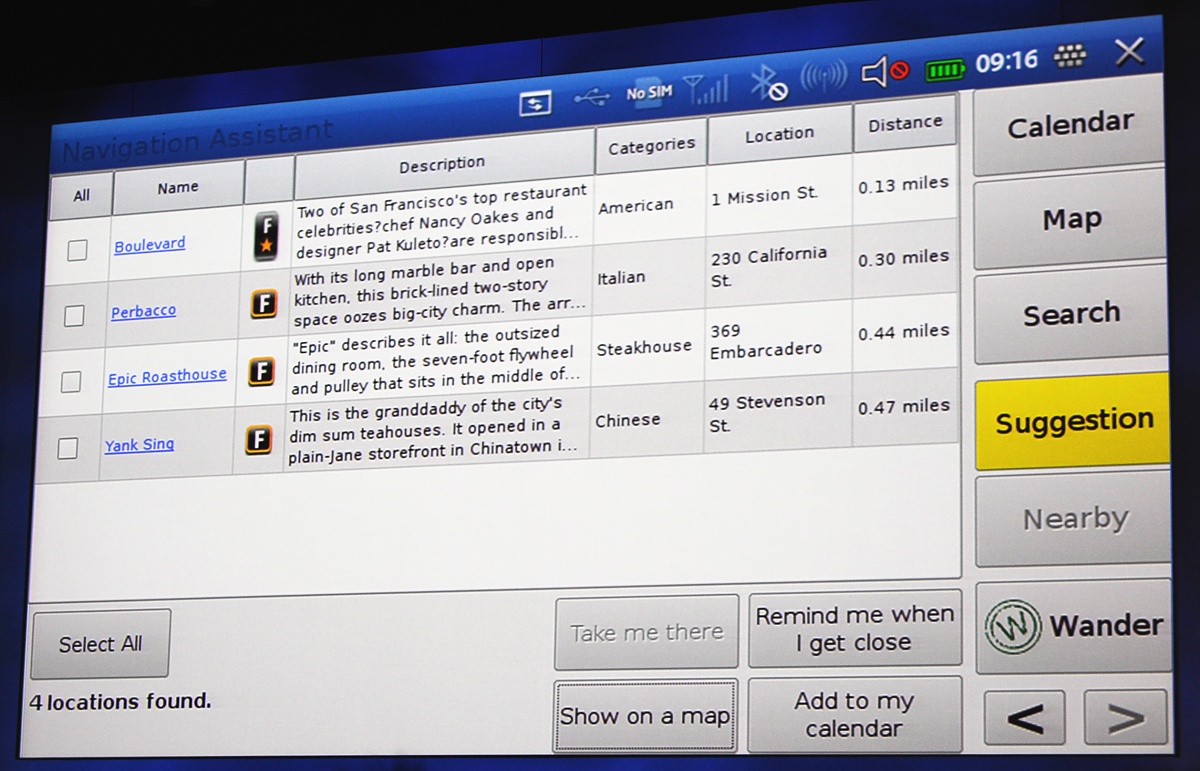
Task: Tap the battery indicator icon
Action: 944,69
